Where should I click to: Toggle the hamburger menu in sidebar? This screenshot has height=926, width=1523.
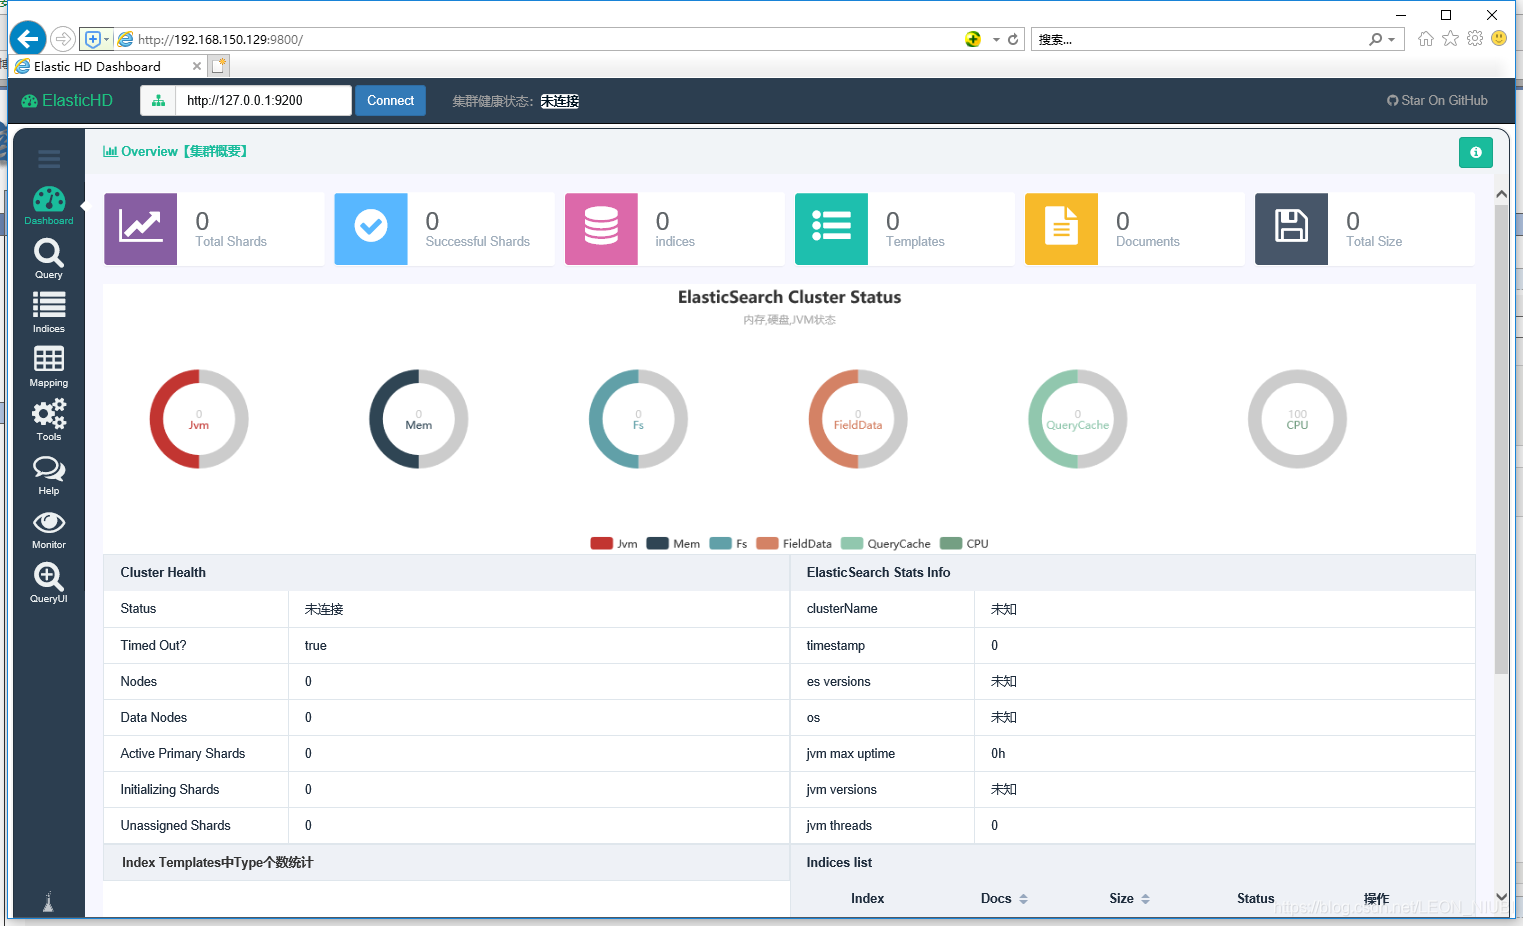49,159
